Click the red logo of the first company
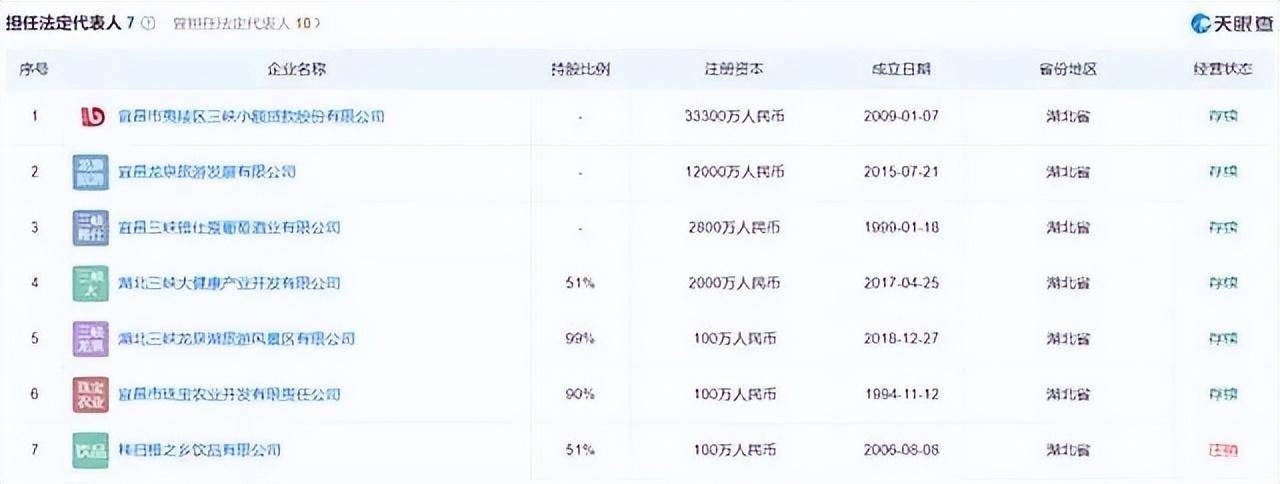 [92, 116]
